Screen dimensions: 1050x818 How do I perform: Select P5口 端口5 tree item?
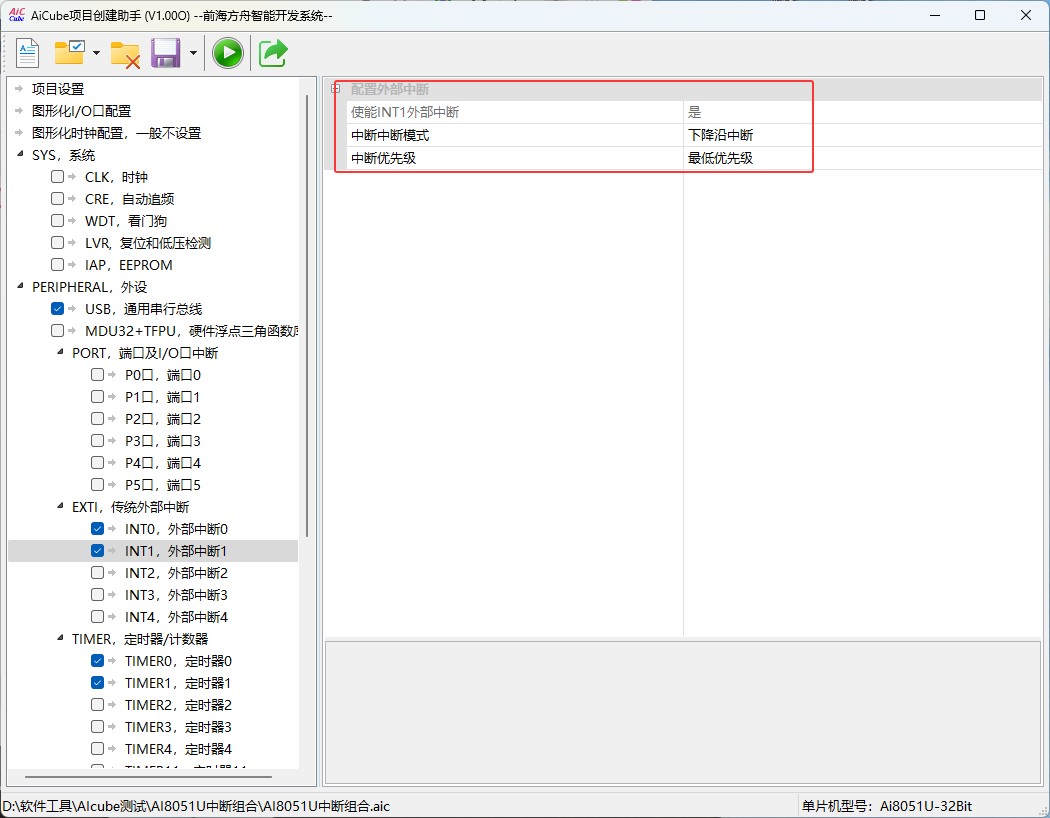click(x=163, y=485)
